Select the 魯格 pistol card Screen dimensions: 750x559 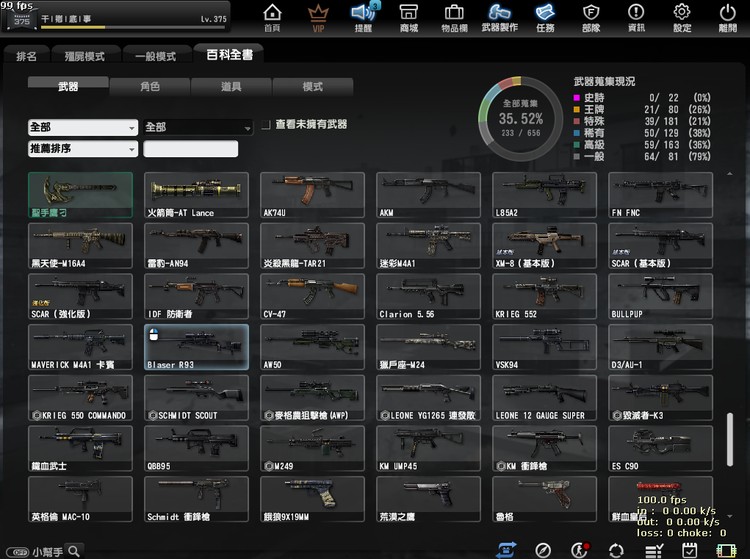click(544, 499)
